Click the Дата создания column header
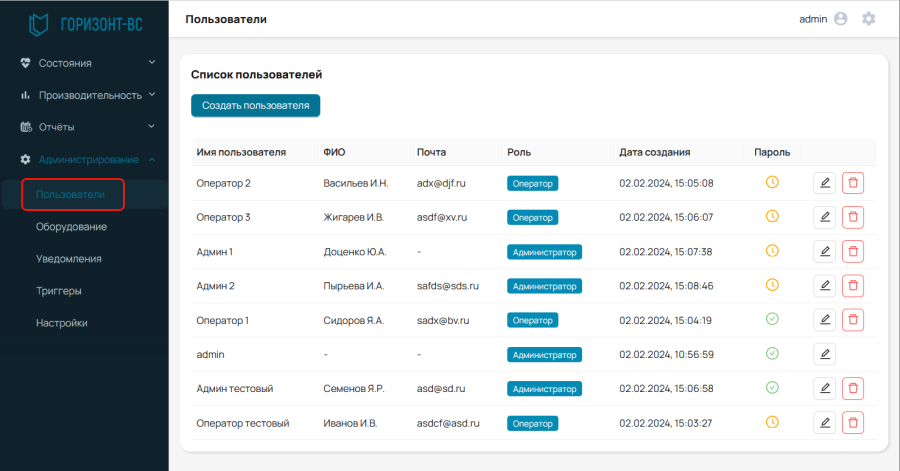Viewport: 900px width, 471px height. pos(654,152)
